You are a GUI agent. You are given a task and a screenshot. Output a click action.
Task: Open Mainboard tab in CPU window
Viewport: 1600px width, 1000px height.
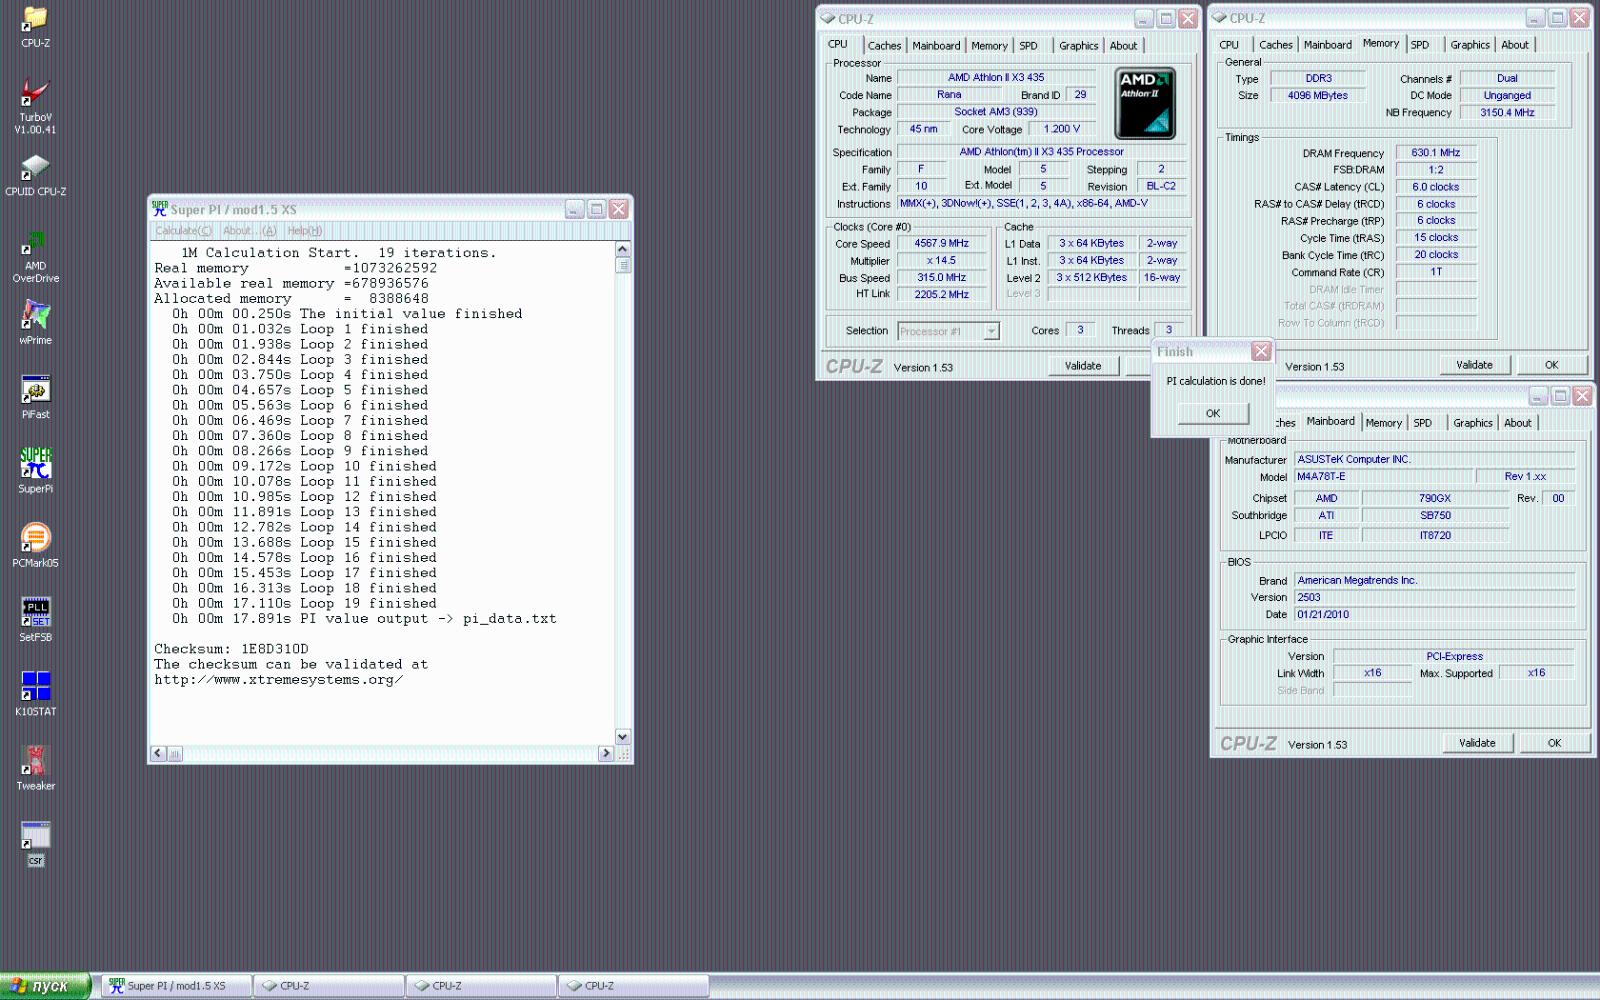936,46
